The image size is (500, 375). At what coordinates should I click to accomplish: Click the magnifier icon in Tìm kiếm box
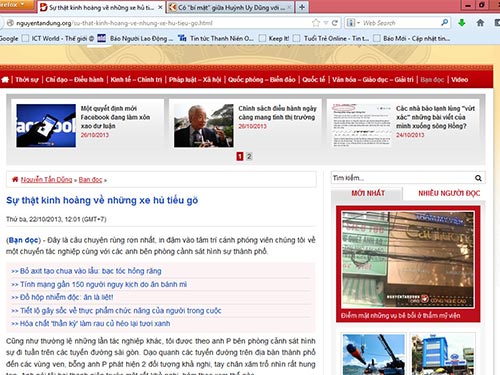coord(478,178)
